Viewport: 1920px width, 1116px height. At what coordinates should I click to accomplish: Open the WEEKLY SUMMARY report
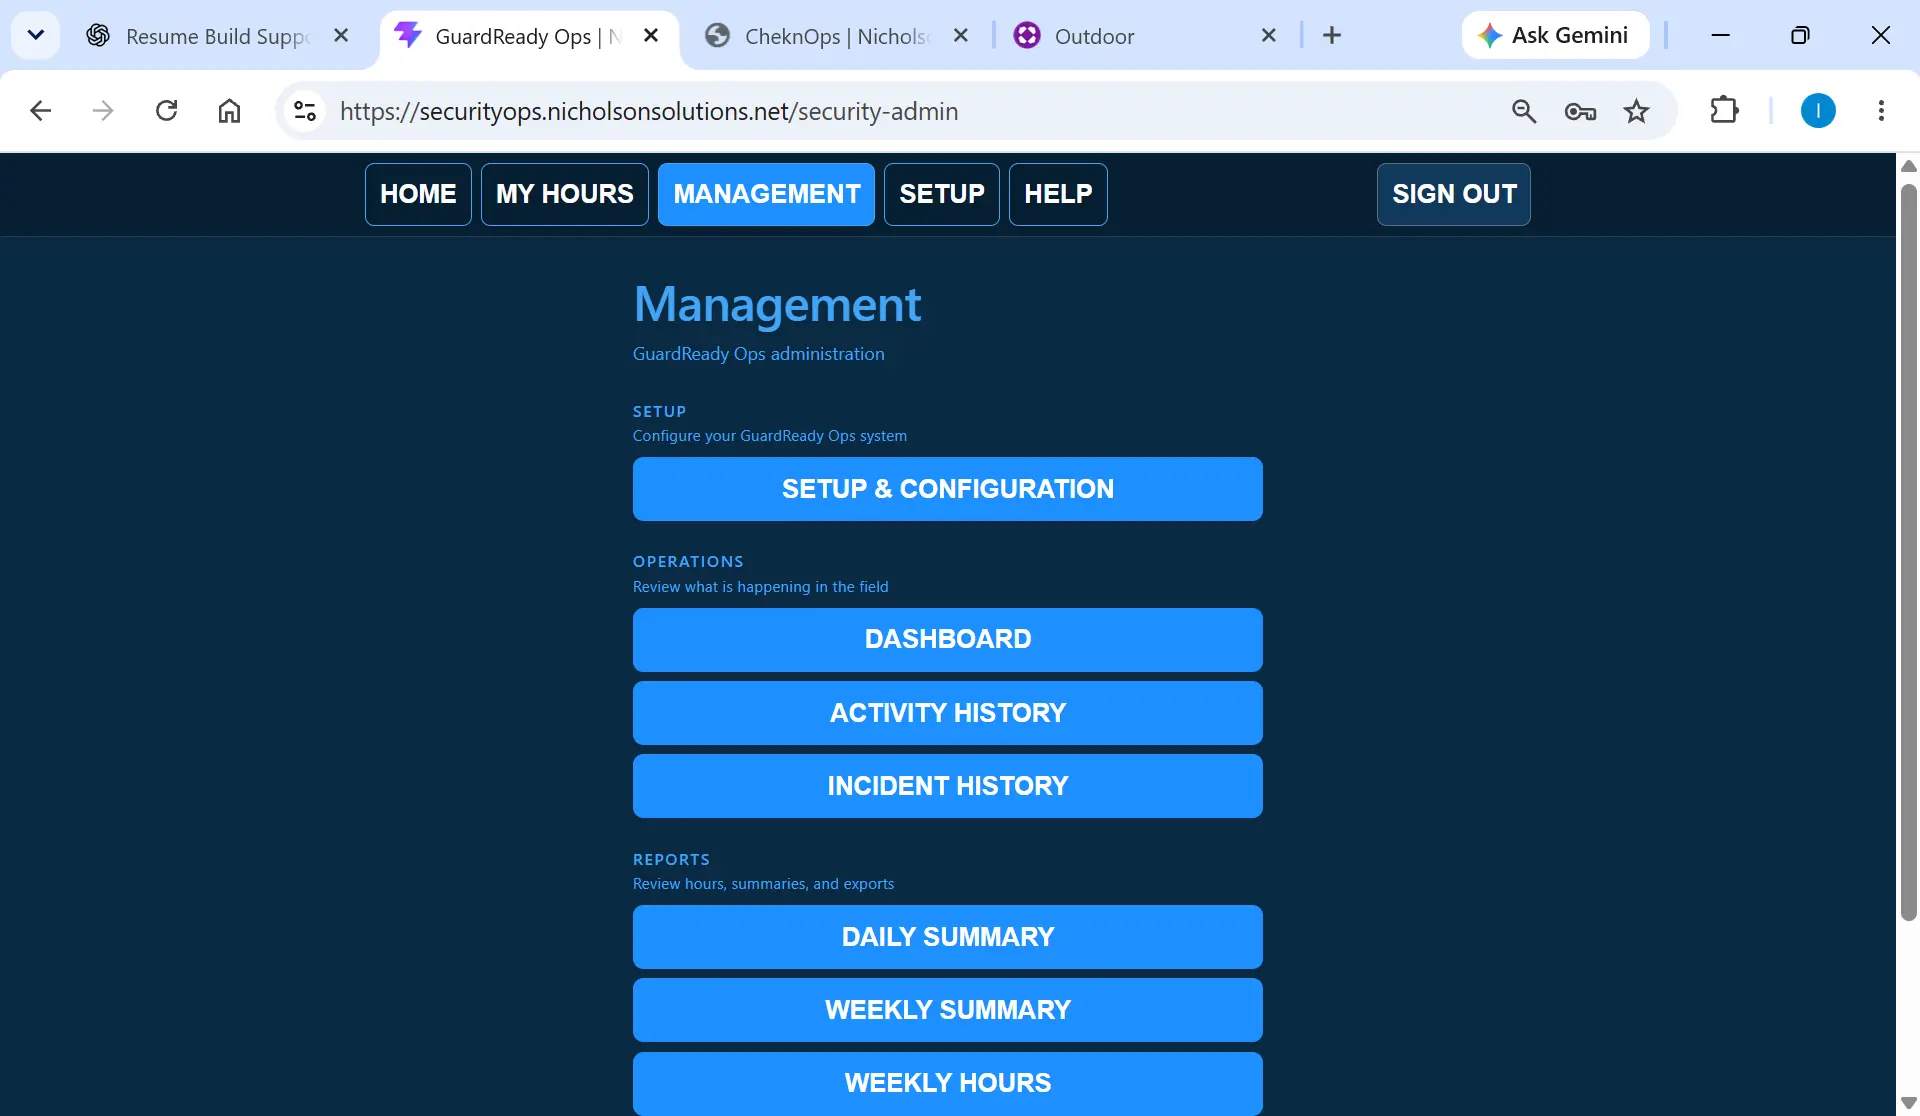point(948,1010)
